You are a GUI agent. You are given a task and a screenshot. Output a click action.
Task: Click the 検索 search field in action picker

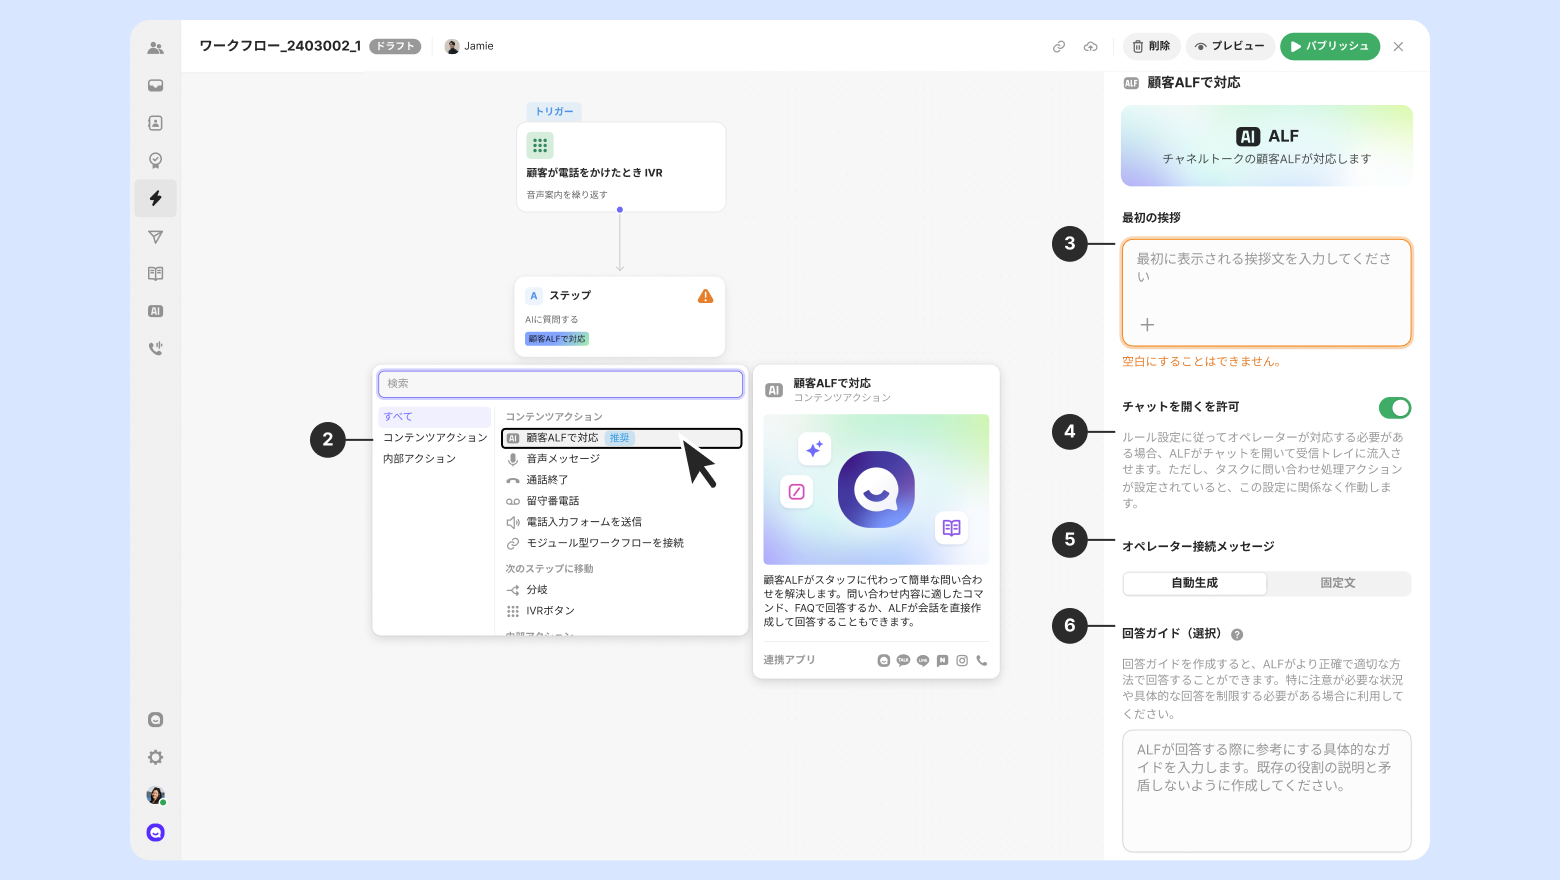tap(560, 384)
